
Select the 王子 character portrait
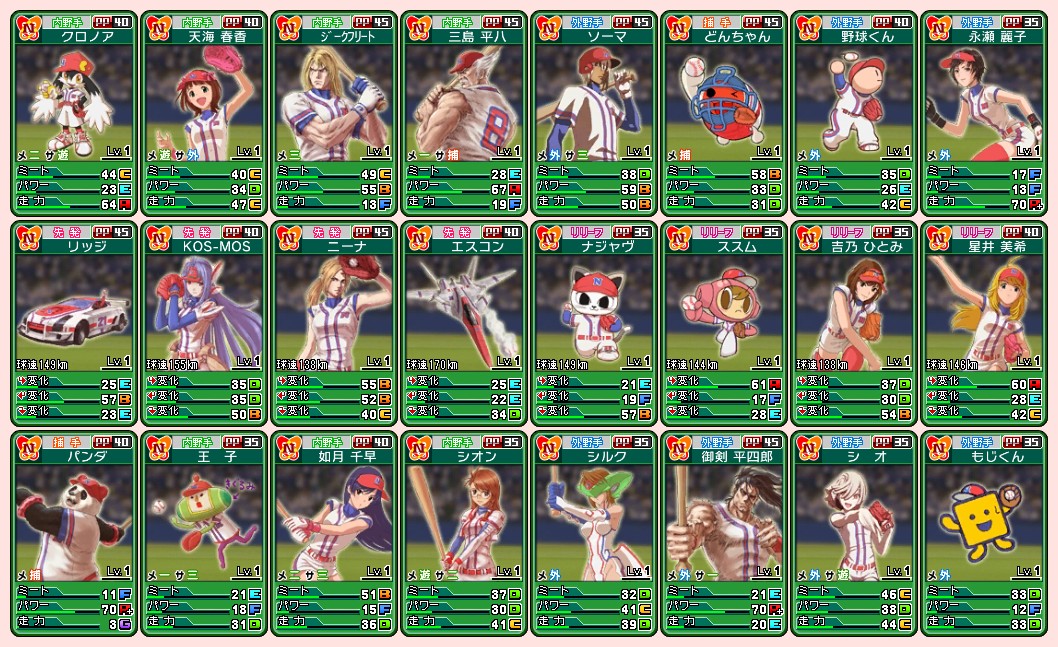click(x=204, y=523)
